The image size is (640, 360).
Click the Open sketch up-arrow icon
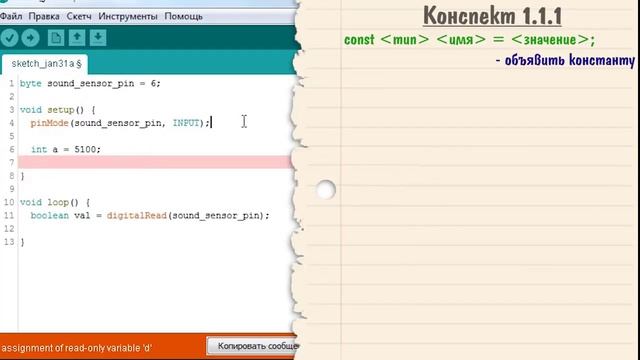pos(77,38)
